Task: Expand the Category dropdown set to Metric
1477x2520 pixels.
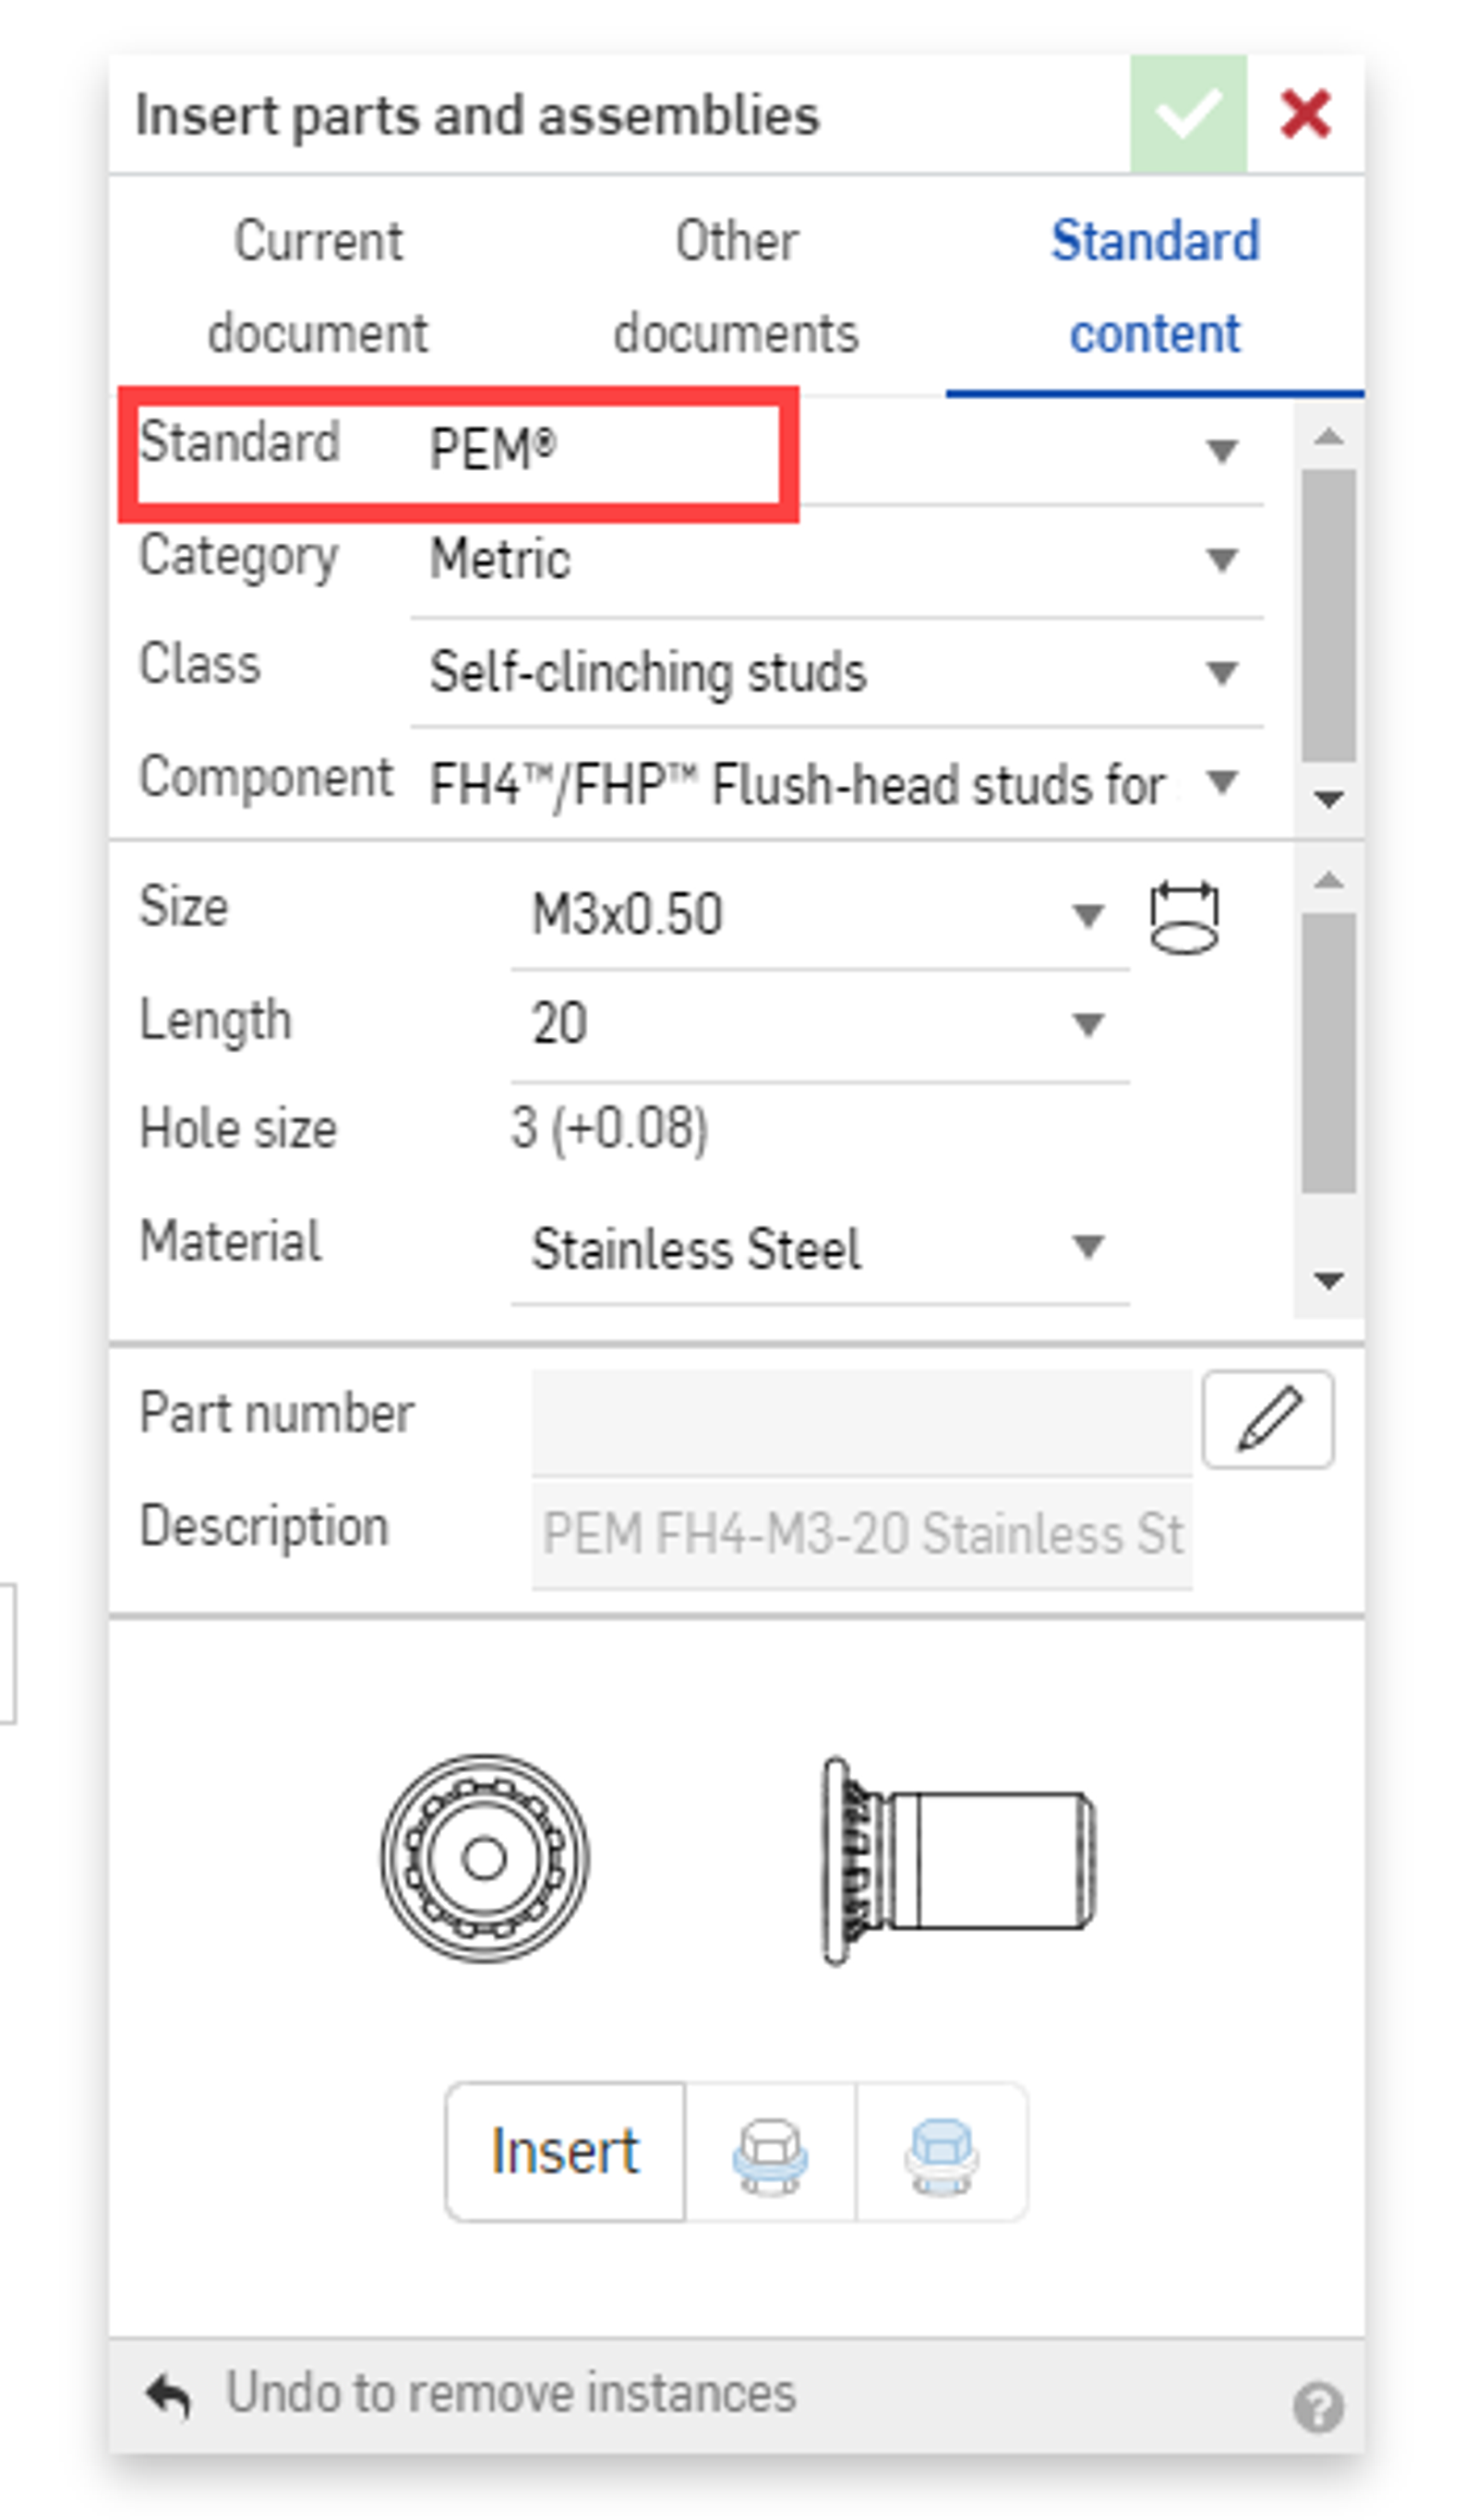Action: (1220, 561)
